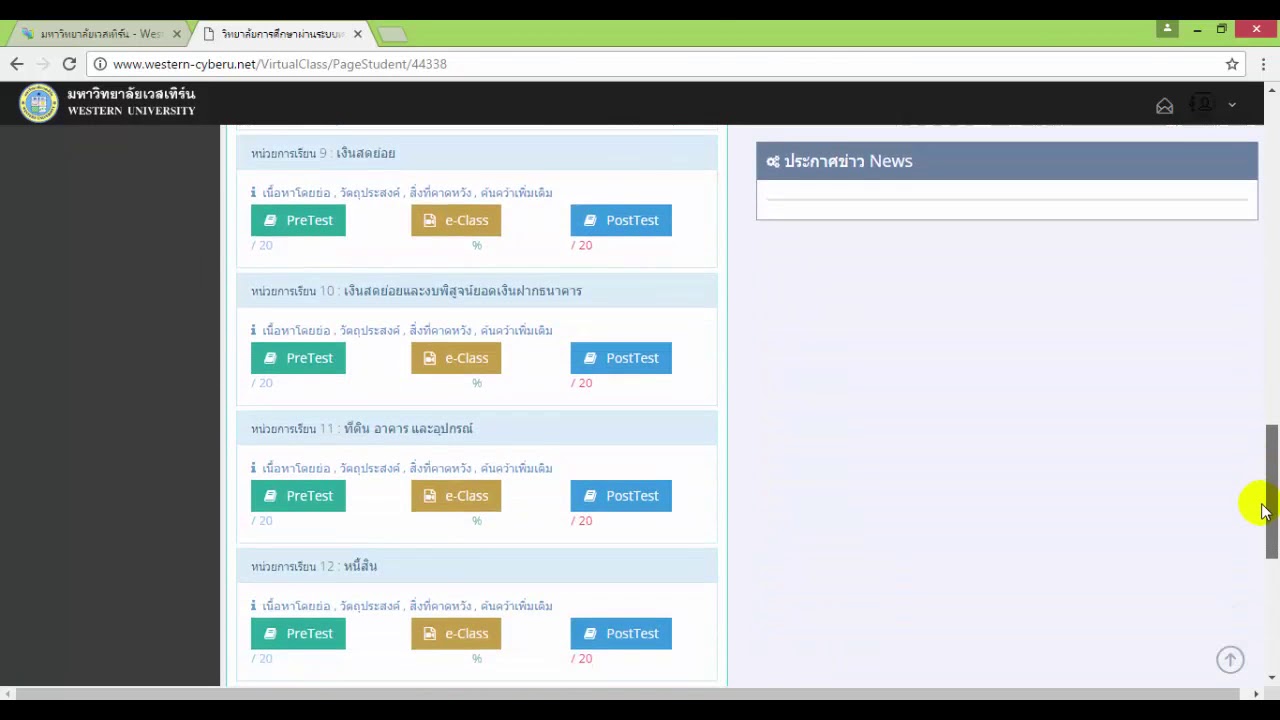This screenshot has height=720, width=1280.
Task: Click the scroll up arrow
Action: pyautogui.click(x=1272, y=91)
